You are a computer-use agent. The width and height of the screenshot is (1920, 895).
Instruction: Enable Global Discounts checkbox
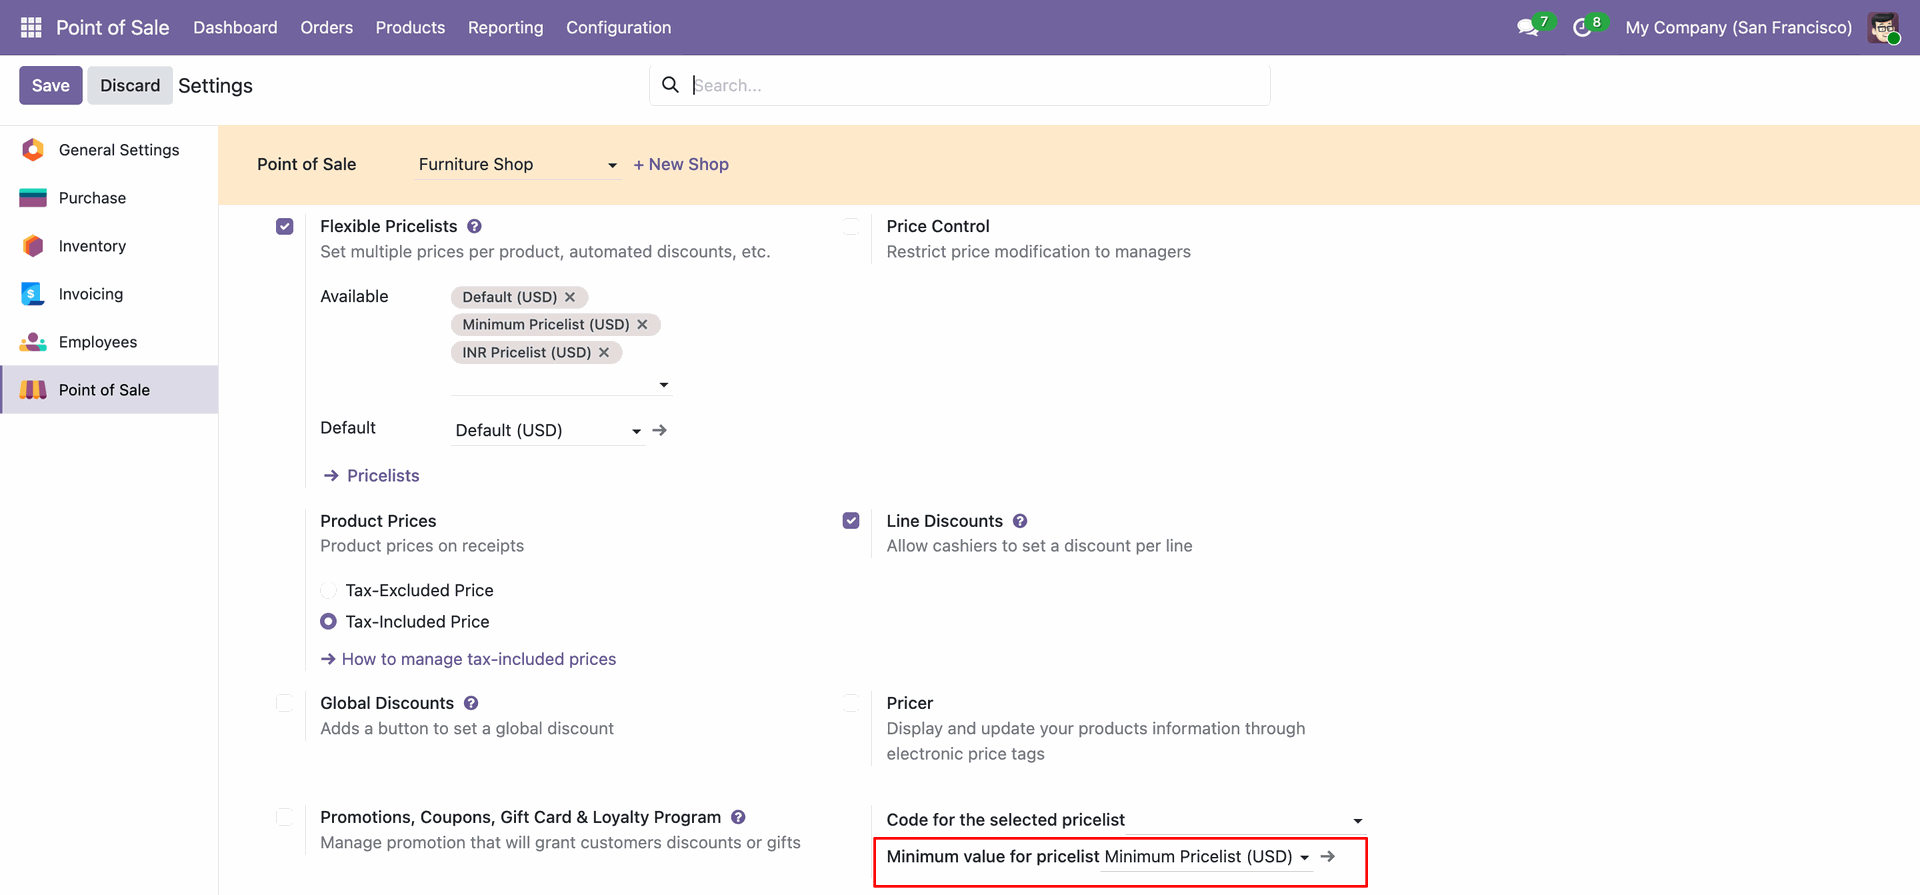pyautogui.click(x=285, y=703)
